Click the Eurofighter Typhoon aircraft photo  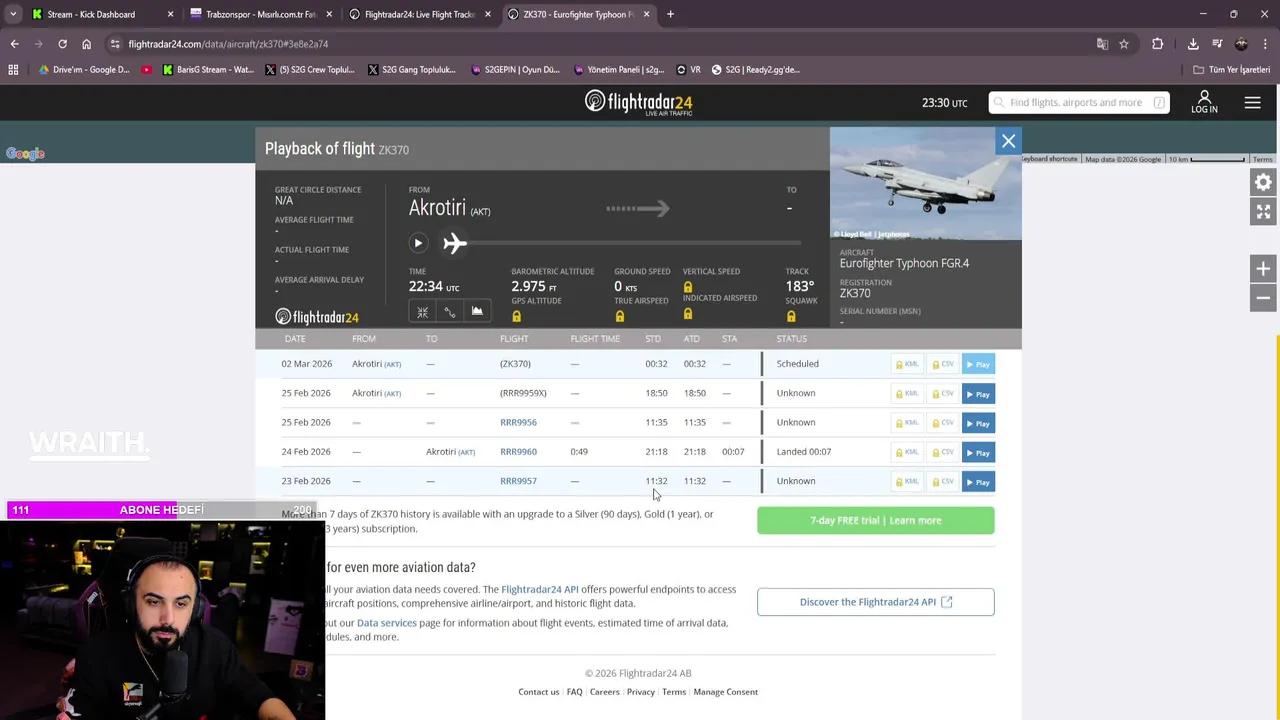click(x=926, y=184)
